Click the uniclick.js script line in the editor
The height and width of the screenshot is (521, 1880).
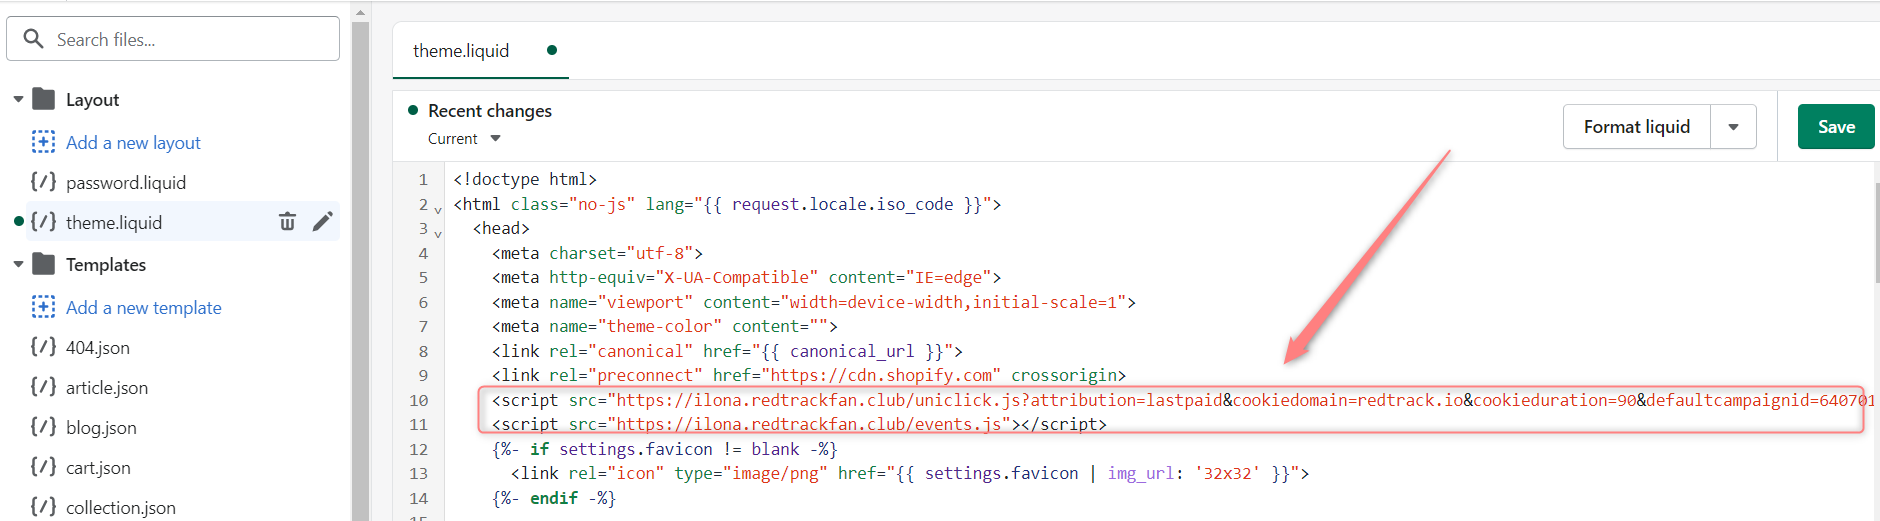pos(1183,400)
